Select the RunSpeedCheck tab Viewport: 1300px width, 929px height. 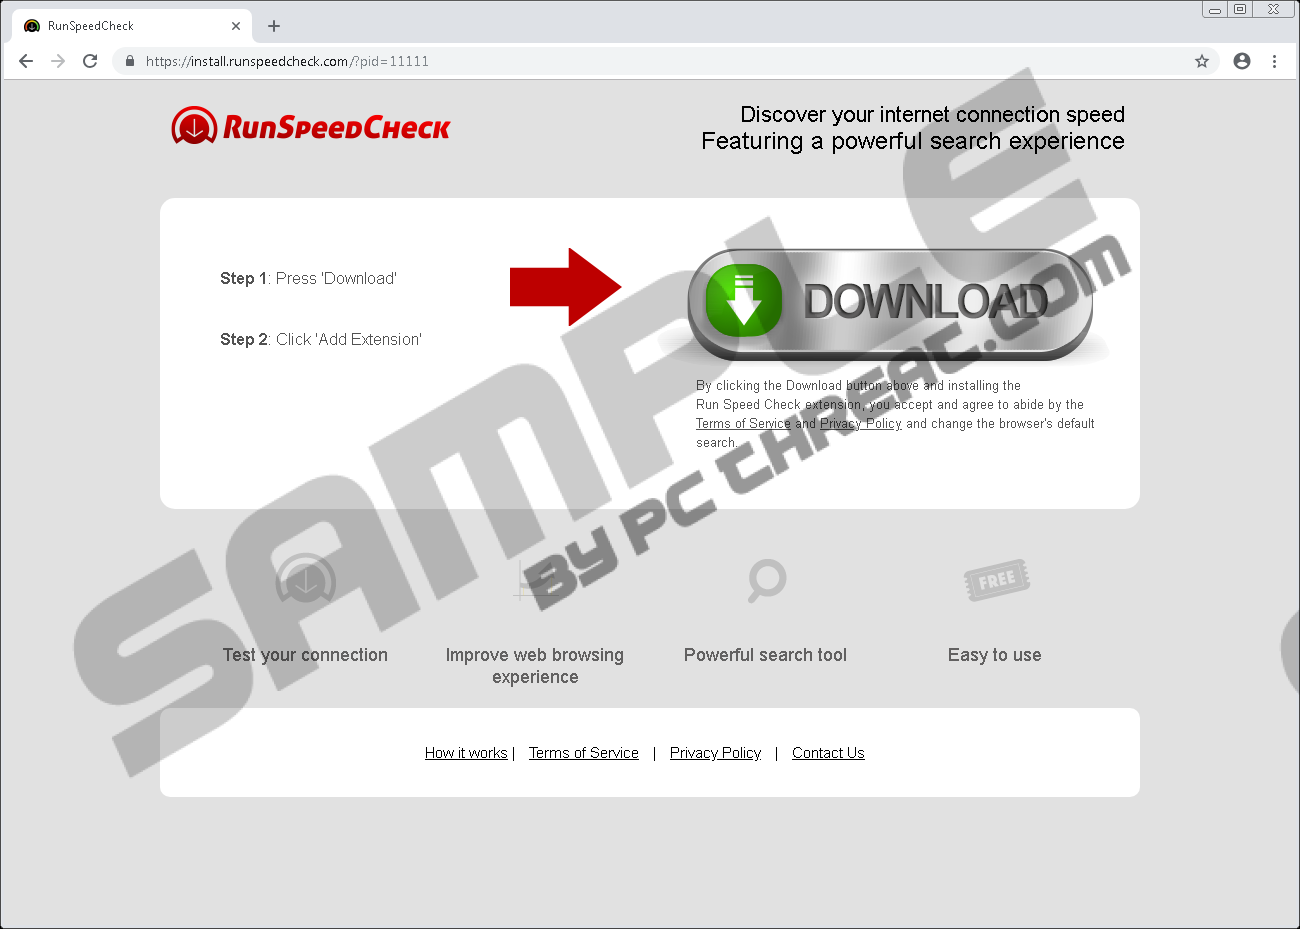click(131, 26)
